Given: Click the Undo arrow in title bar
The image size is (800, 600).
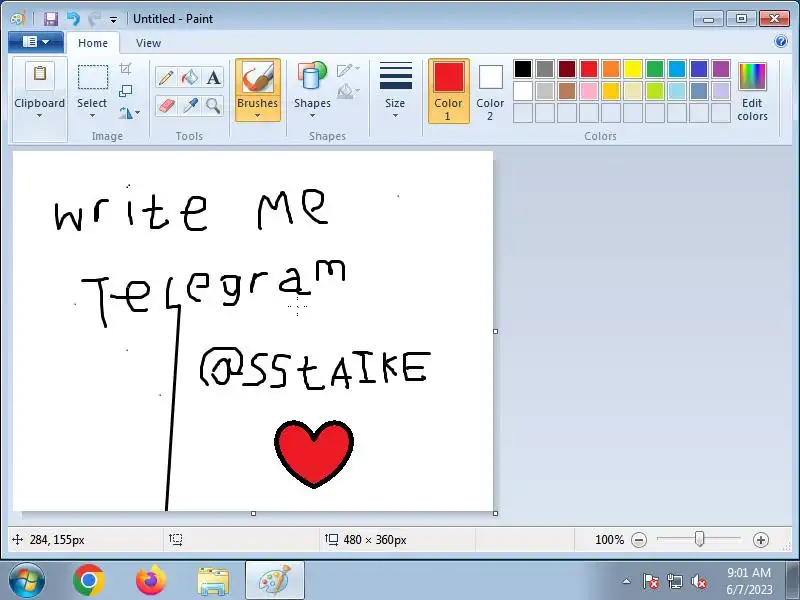Looking at the screenshot, I should pyautogui.click(x=73, y=19).
